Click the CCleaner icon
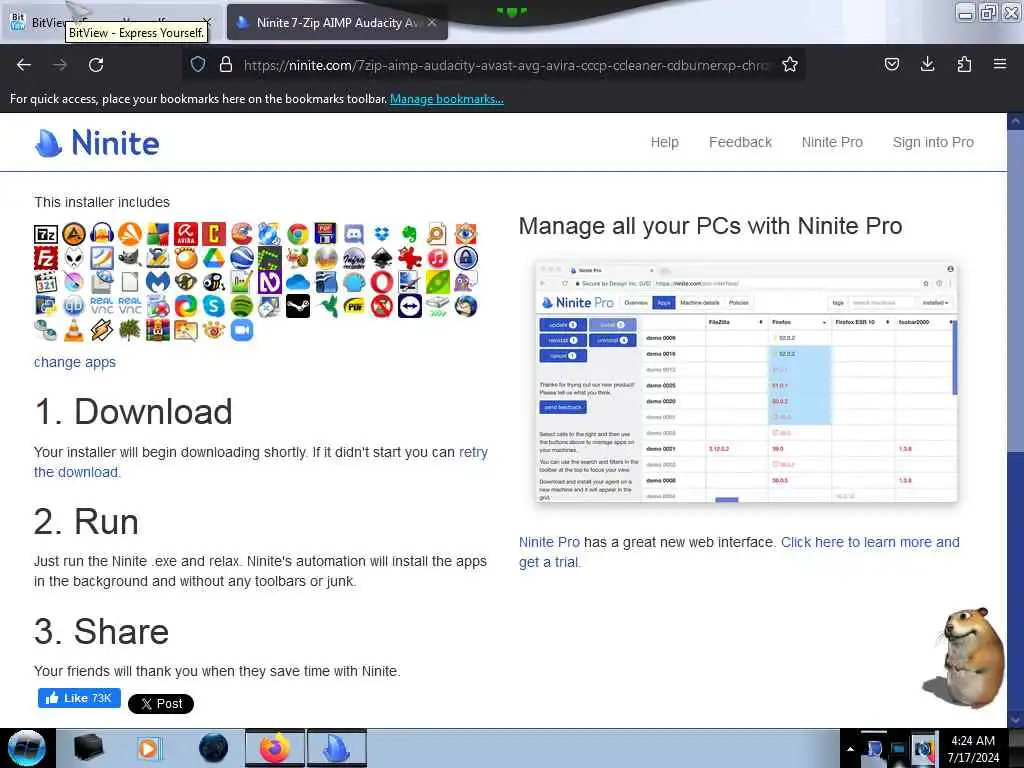 242,234
